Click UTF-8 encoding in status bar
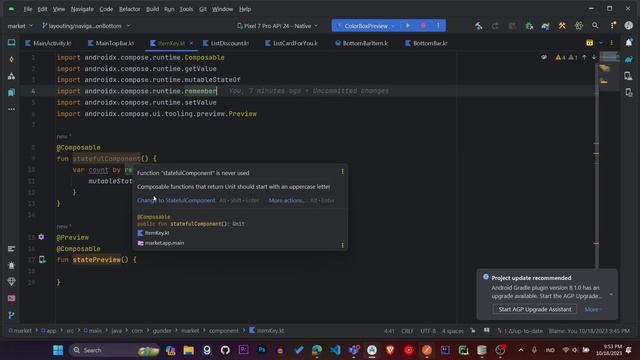This screenshot has height=360, width=640. 428,331
